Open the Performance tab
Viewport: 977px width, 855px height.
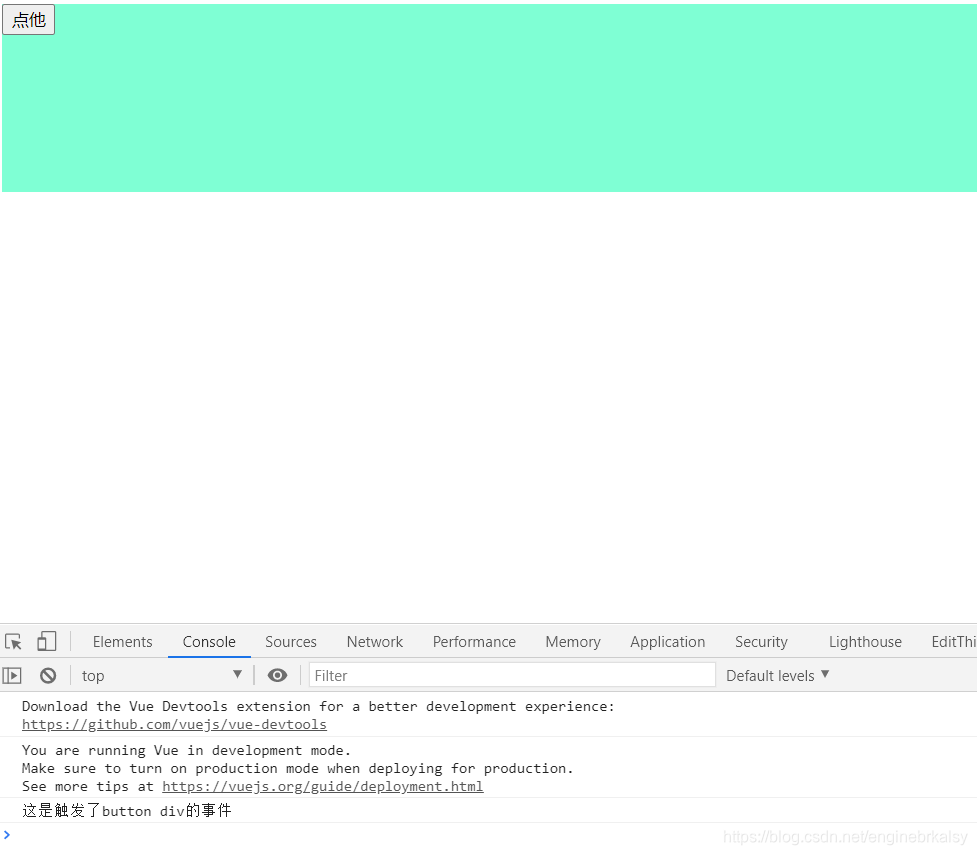coord(474,642)
